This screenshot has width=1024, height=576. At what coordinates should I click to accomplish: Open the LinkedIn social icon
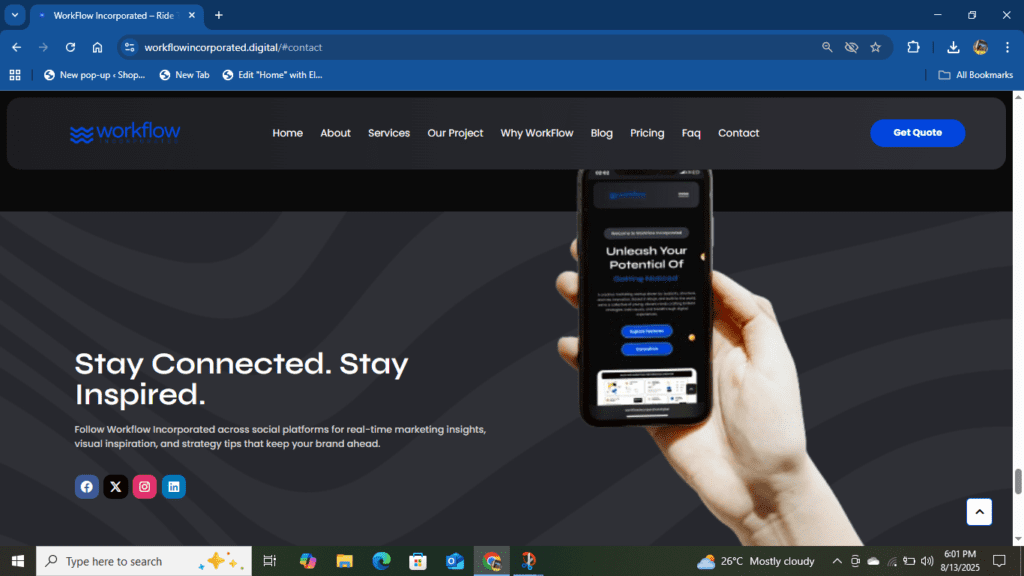click(x=174, y=487)
